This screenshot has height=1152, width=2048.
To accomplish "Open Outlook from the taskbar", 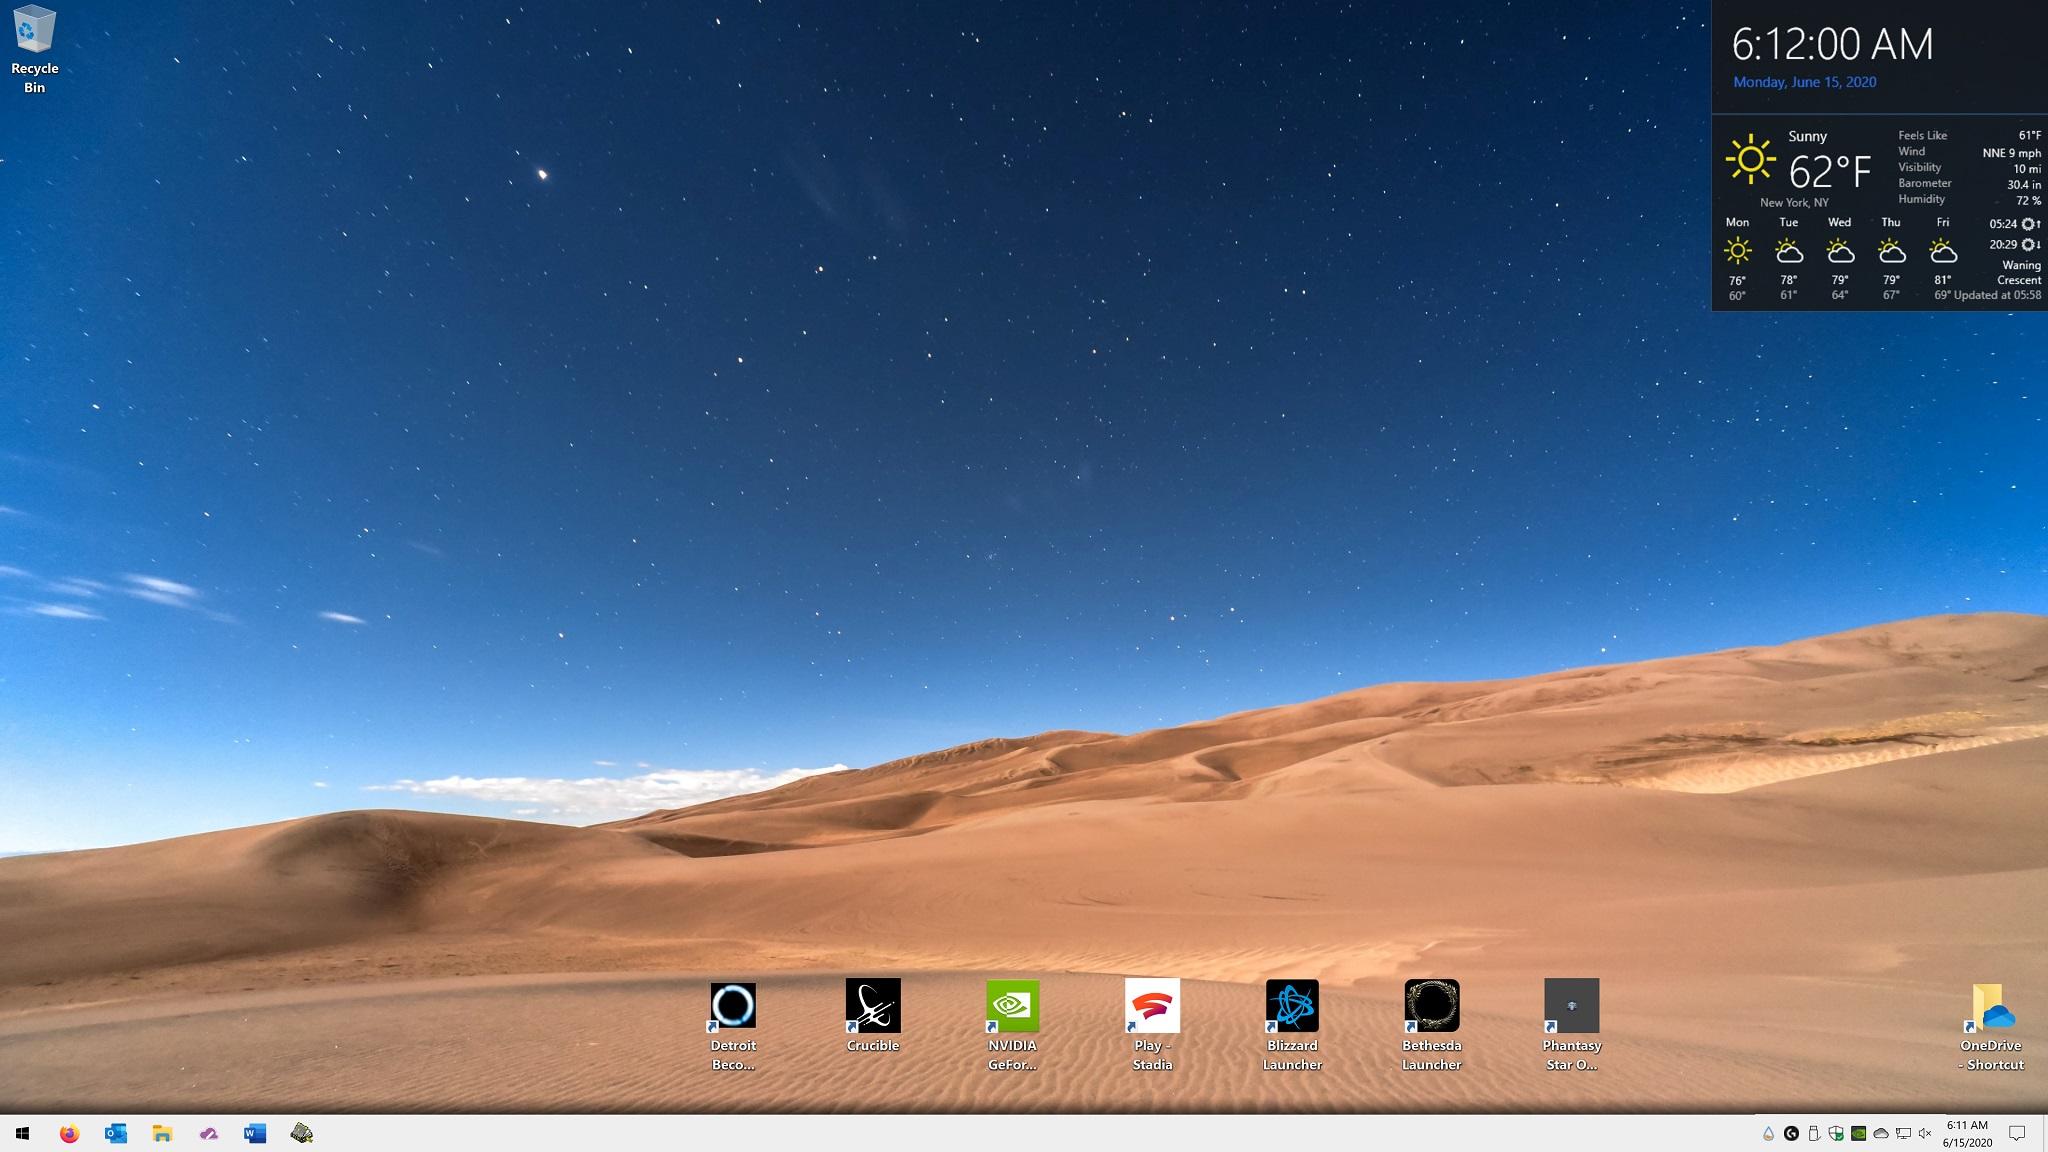I will coord(116,1133).
